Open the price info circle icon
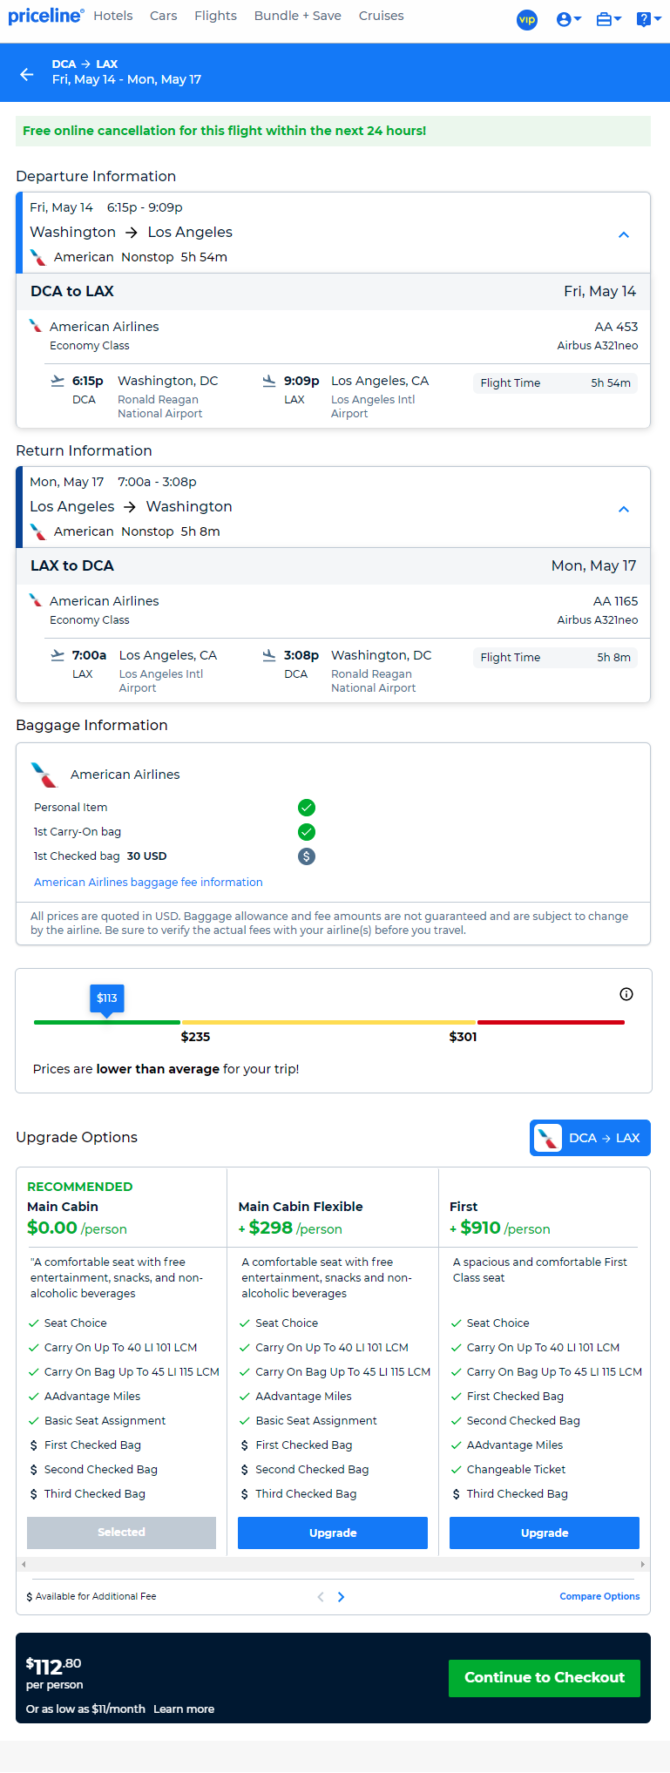The width and height of the screenshot is (670, 1773). [626, 994]
